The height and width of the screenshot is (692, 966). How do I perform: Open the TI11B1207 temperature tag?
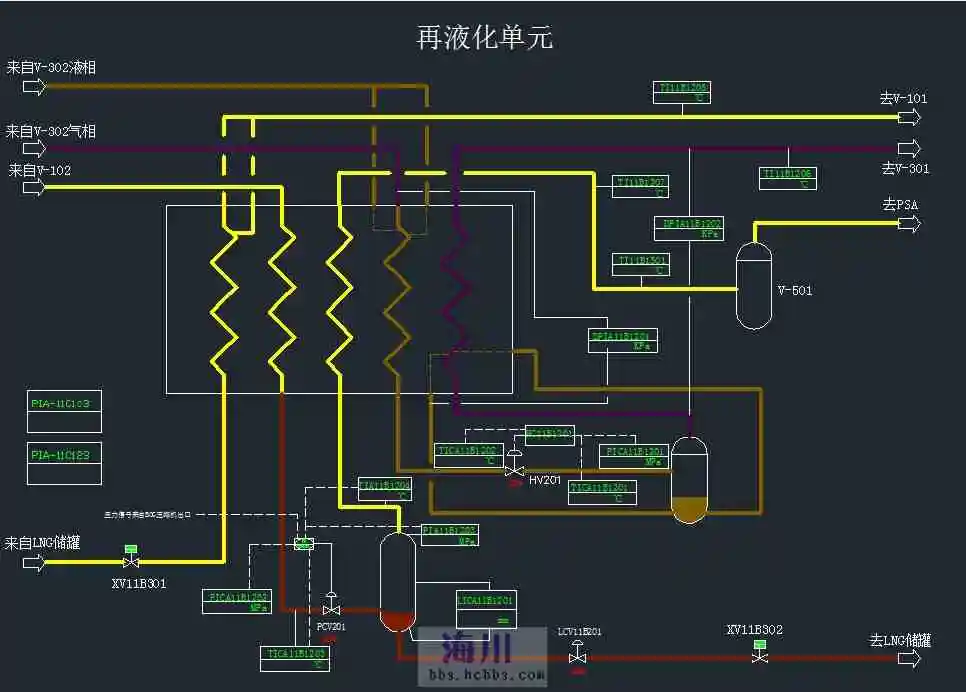[x=641, y=187]
